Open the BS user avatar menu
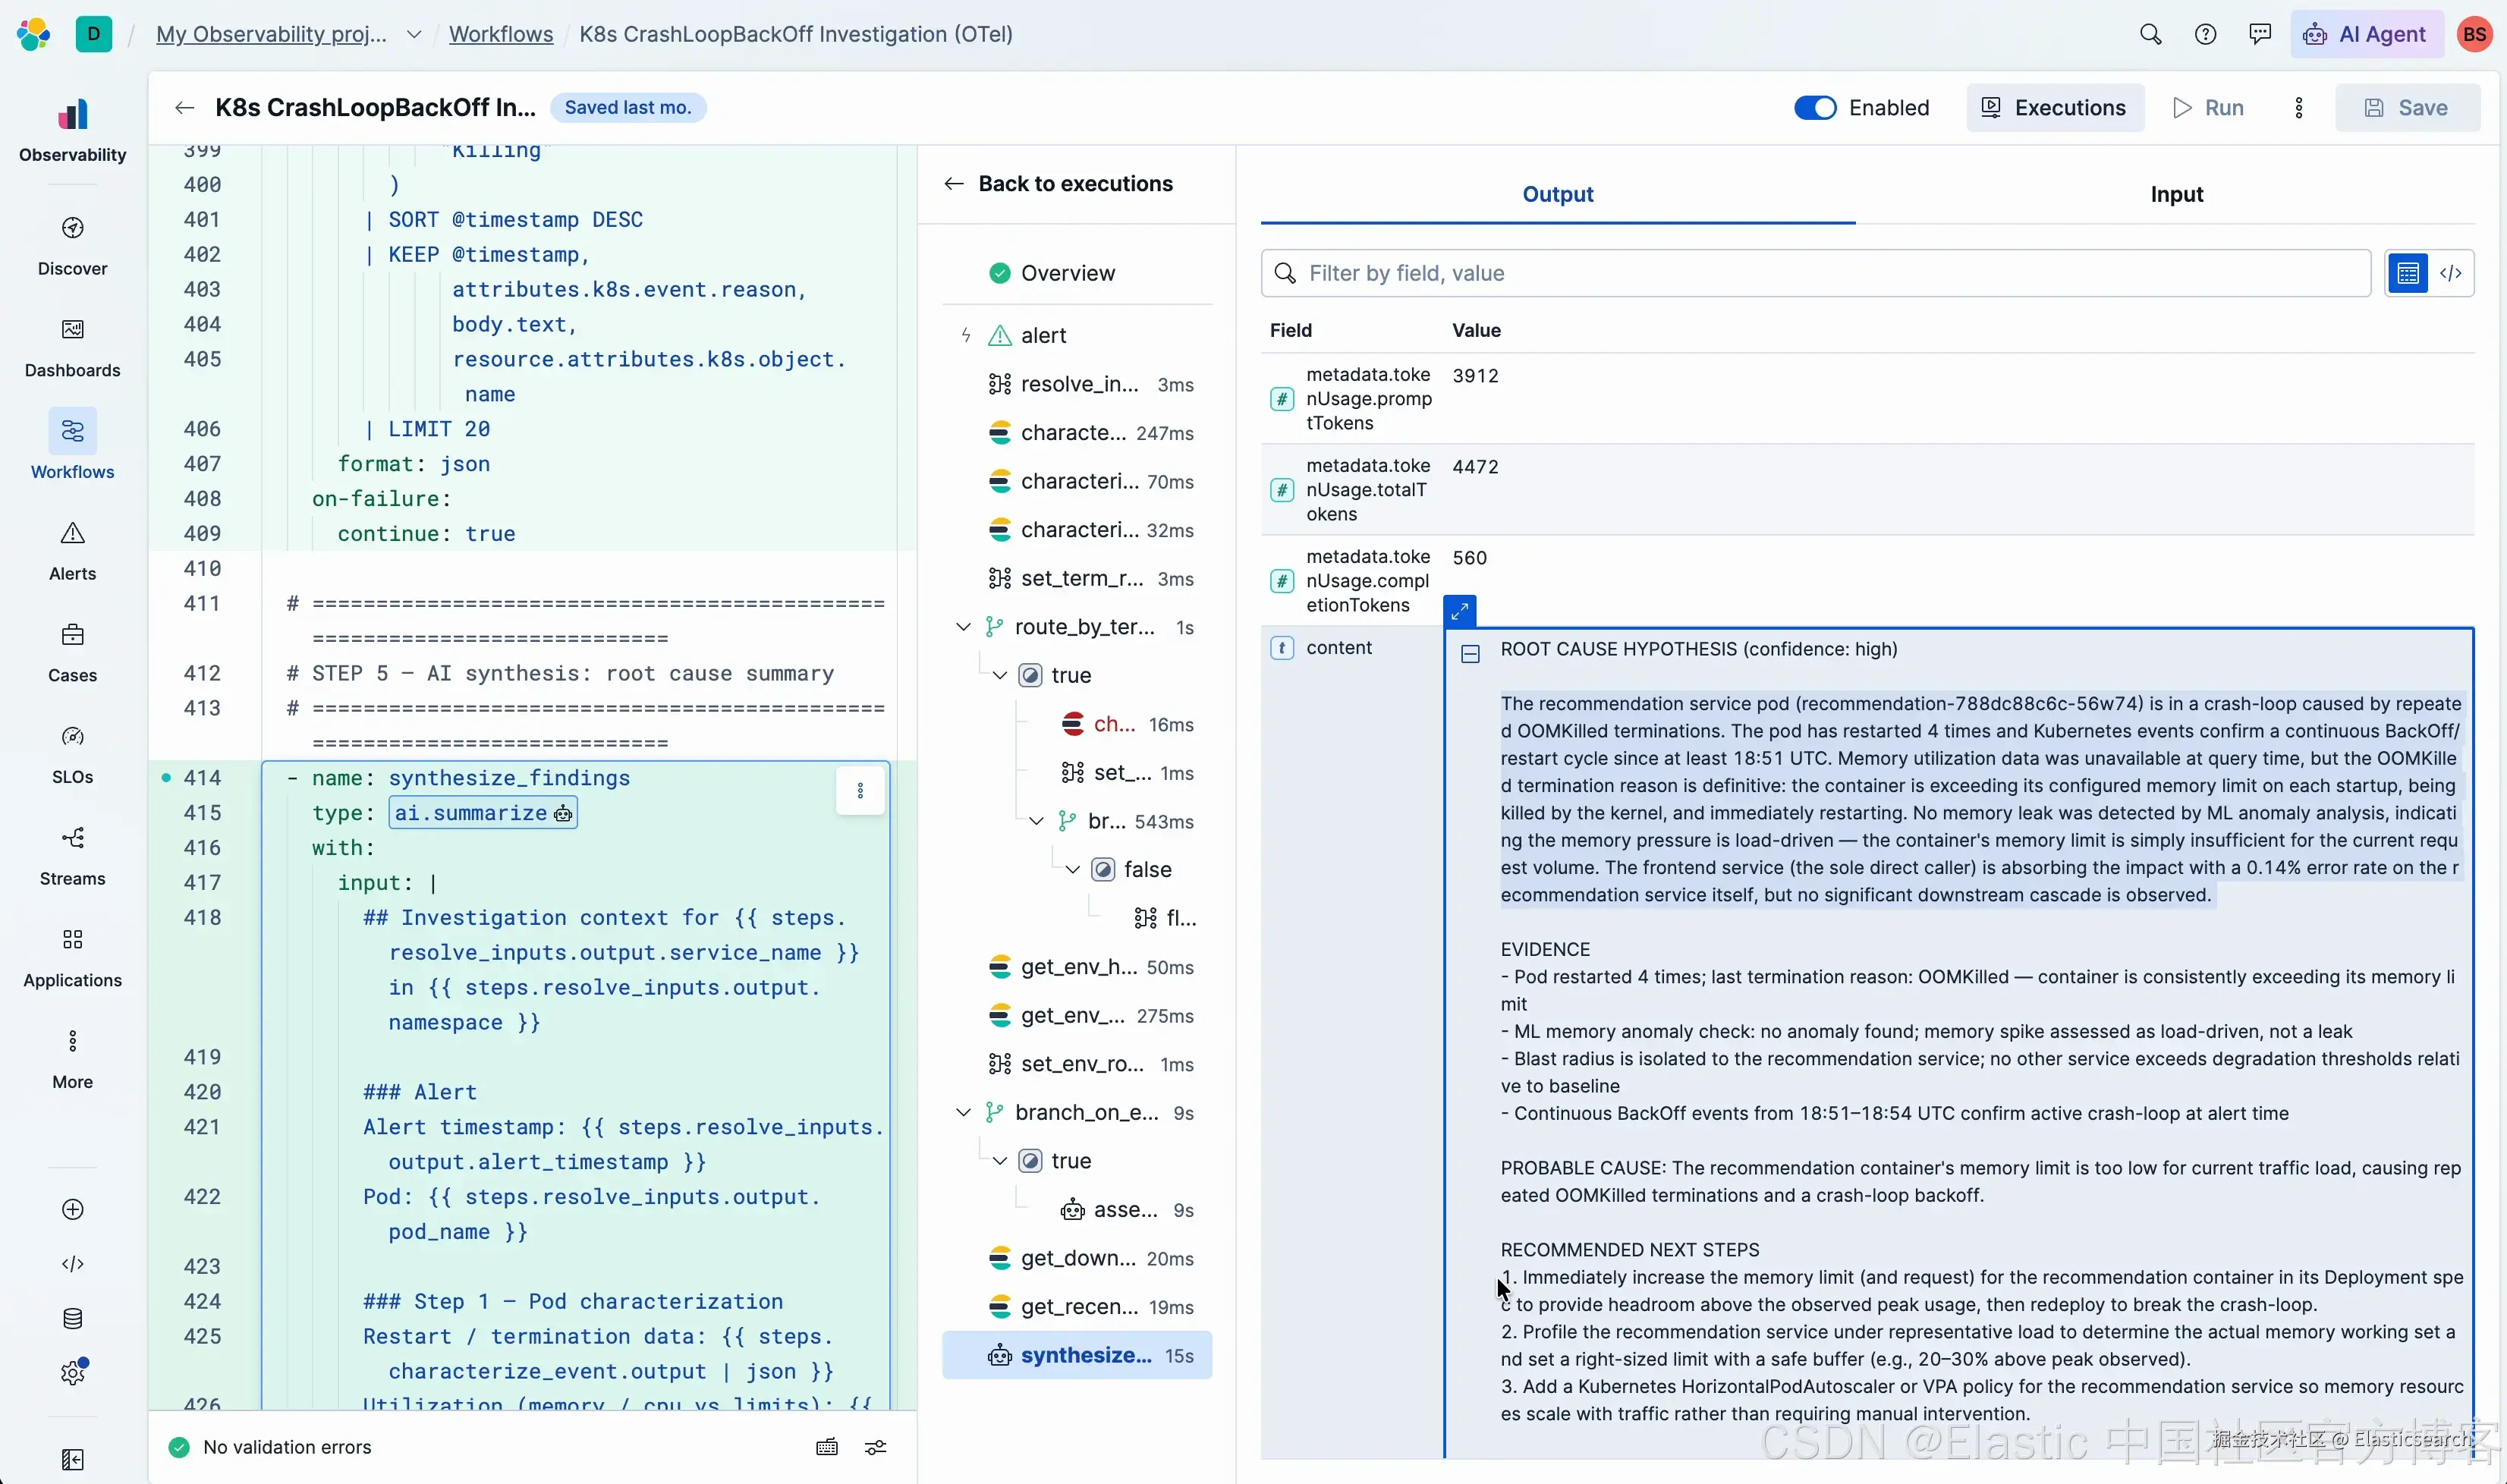This screenshot has height=1484, width=2507. 2474,34
